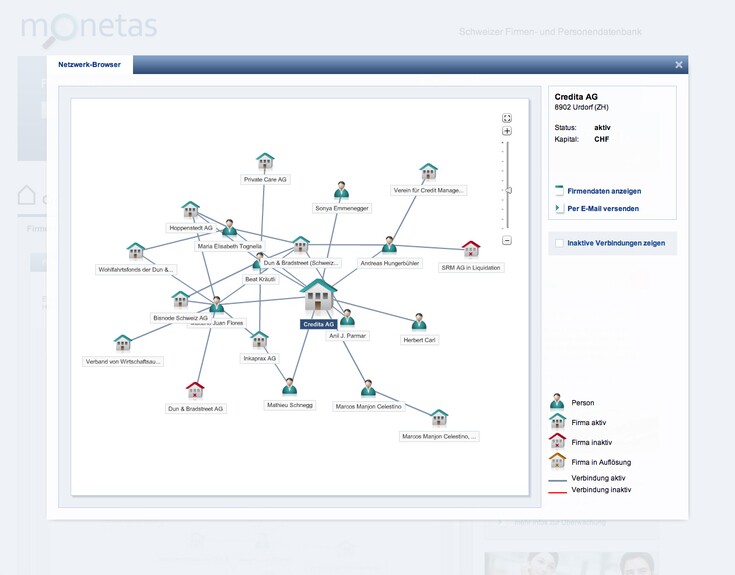Click the zoom slider handle
The width and height of the screenshot is (735, 575).
coord(508,190)
